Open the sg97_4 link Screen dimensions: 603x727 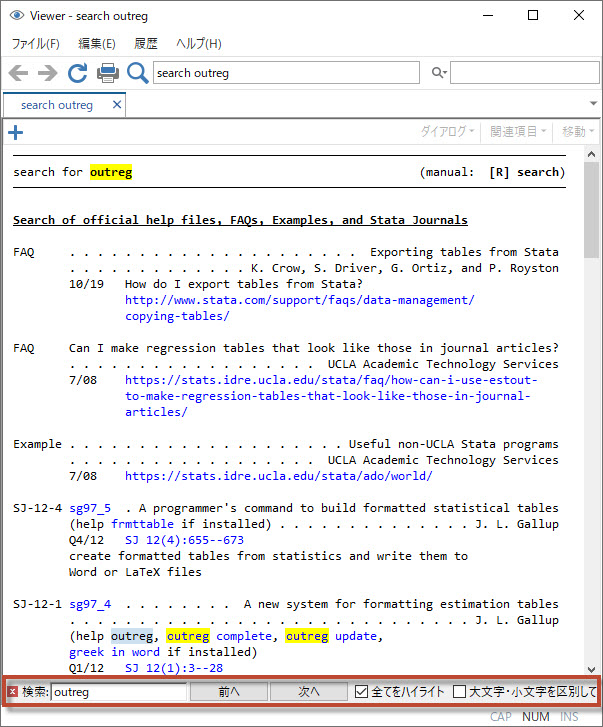(x=90, y=604)
